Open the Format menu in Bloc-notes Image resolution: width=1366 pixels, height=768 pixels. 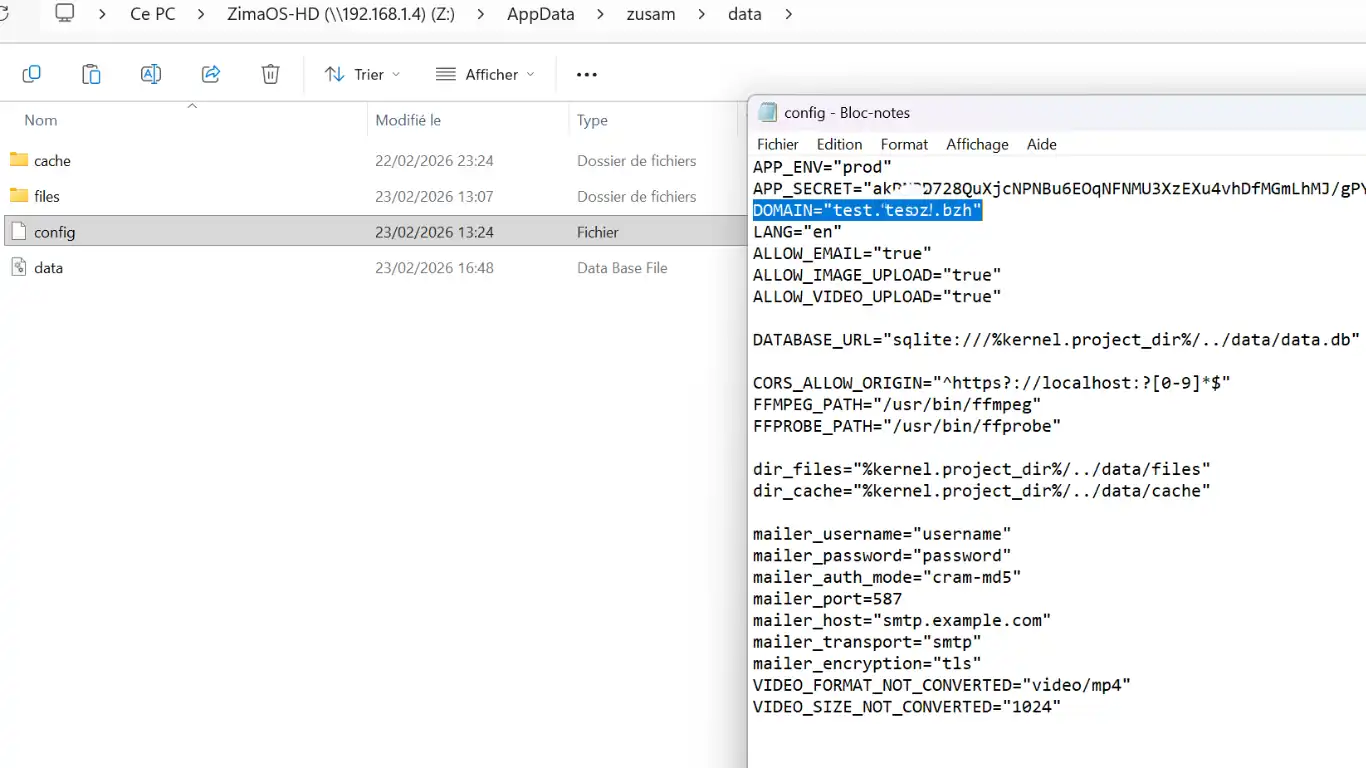904,144
